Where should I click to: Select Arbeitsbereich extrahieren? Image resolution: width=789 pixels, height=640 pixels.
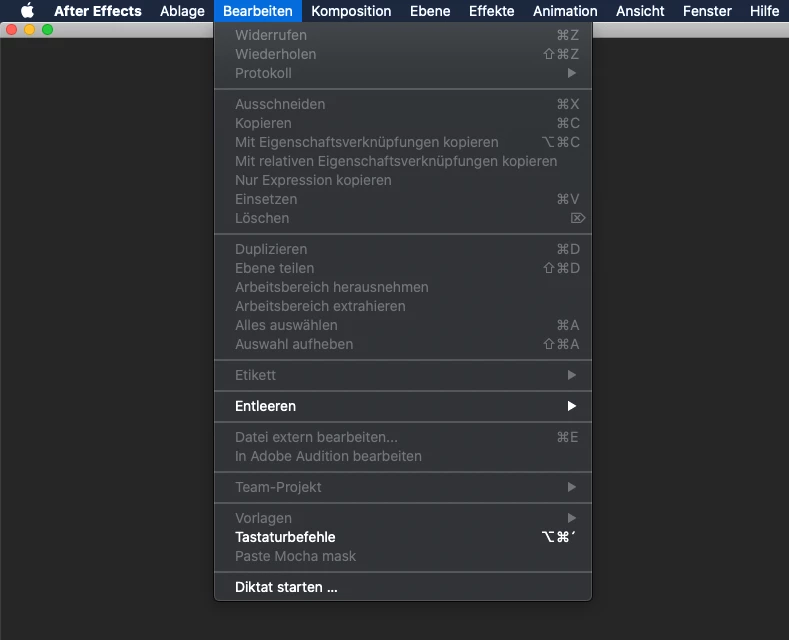tap(403, 306)
